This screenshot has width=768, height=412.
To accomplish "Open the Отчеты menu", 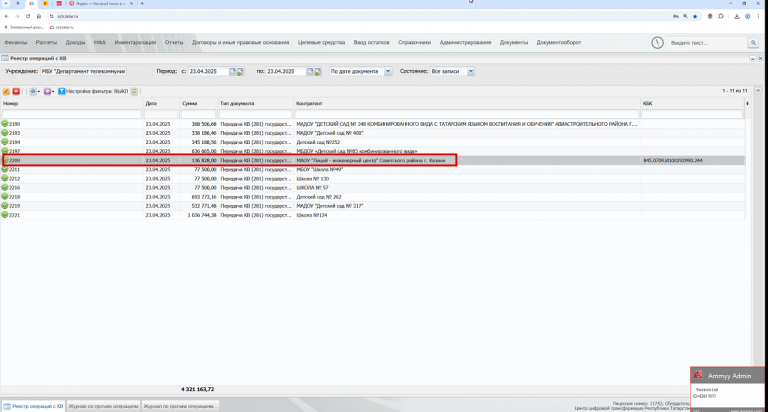I will (174, 43).
